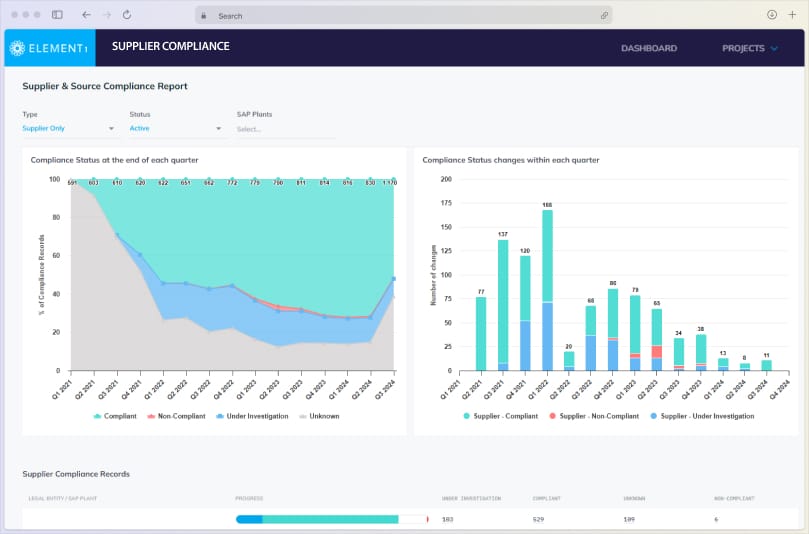Click the link icon in address bar
This screenshot has height=534, width=809.
604,16
